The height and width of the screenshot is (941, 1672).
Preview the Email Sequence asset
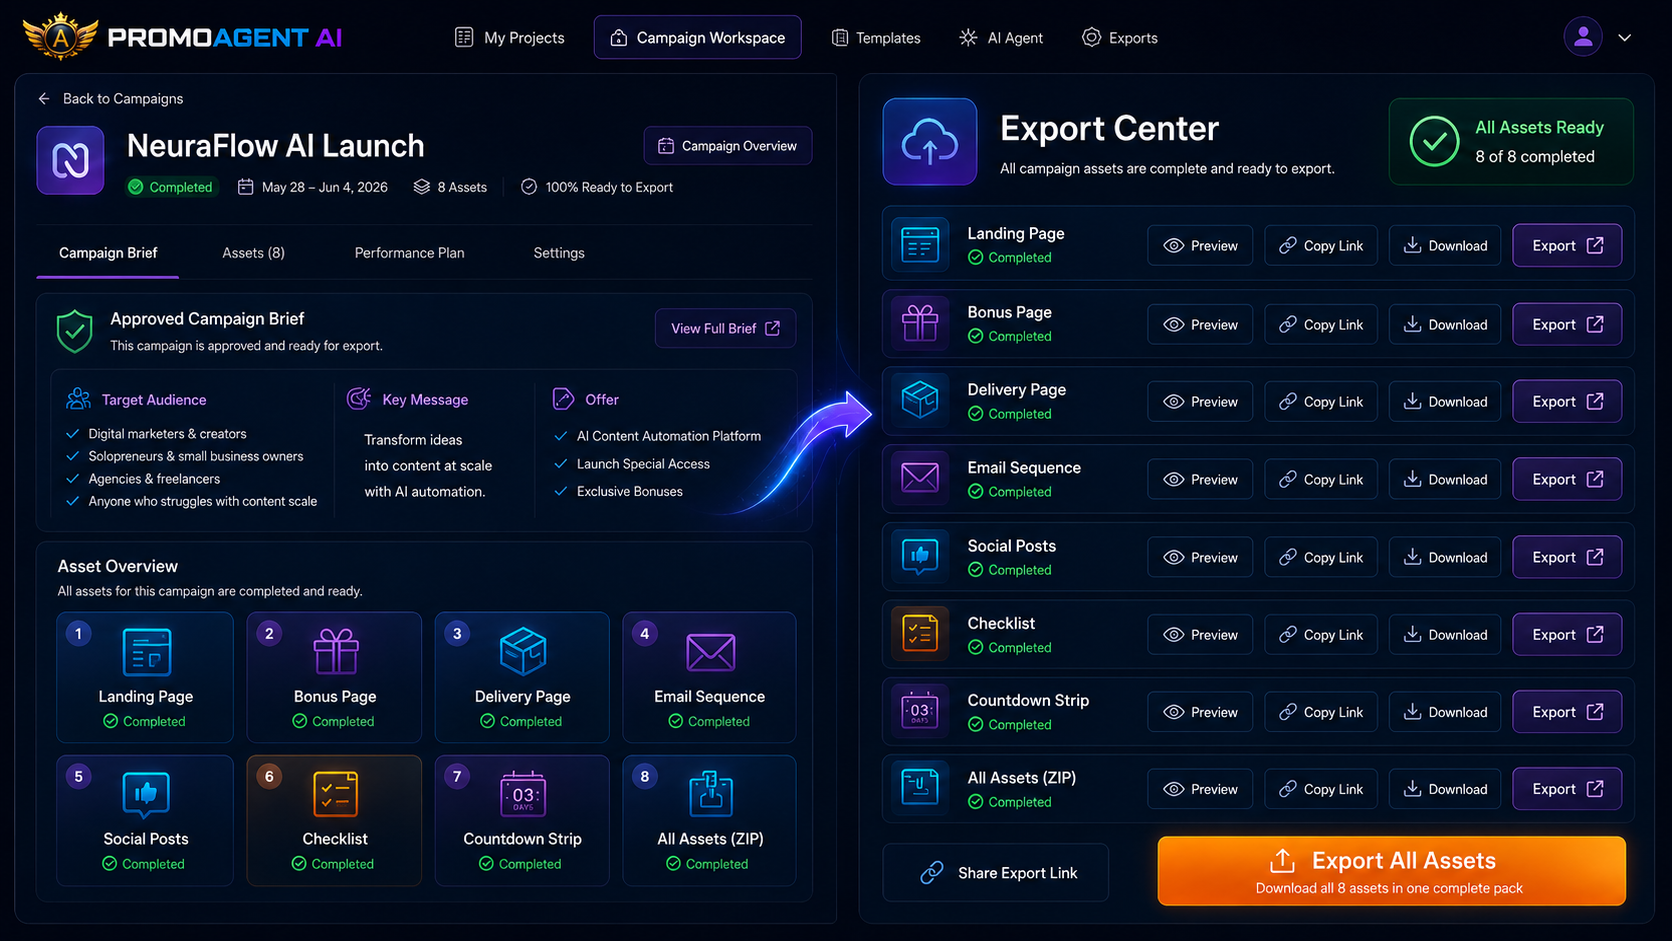click(1200, 479)
